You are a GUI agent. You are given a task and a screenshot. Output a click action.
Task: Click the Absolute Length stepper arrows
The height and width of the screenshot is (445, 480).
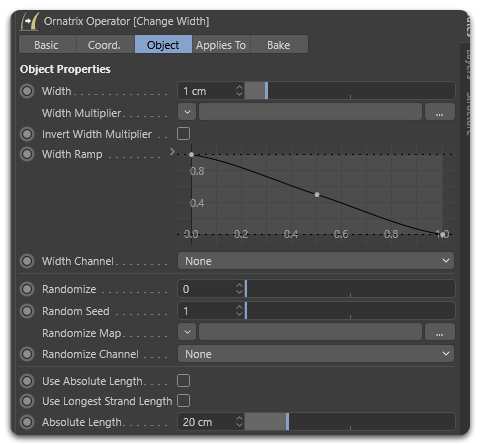239,422
